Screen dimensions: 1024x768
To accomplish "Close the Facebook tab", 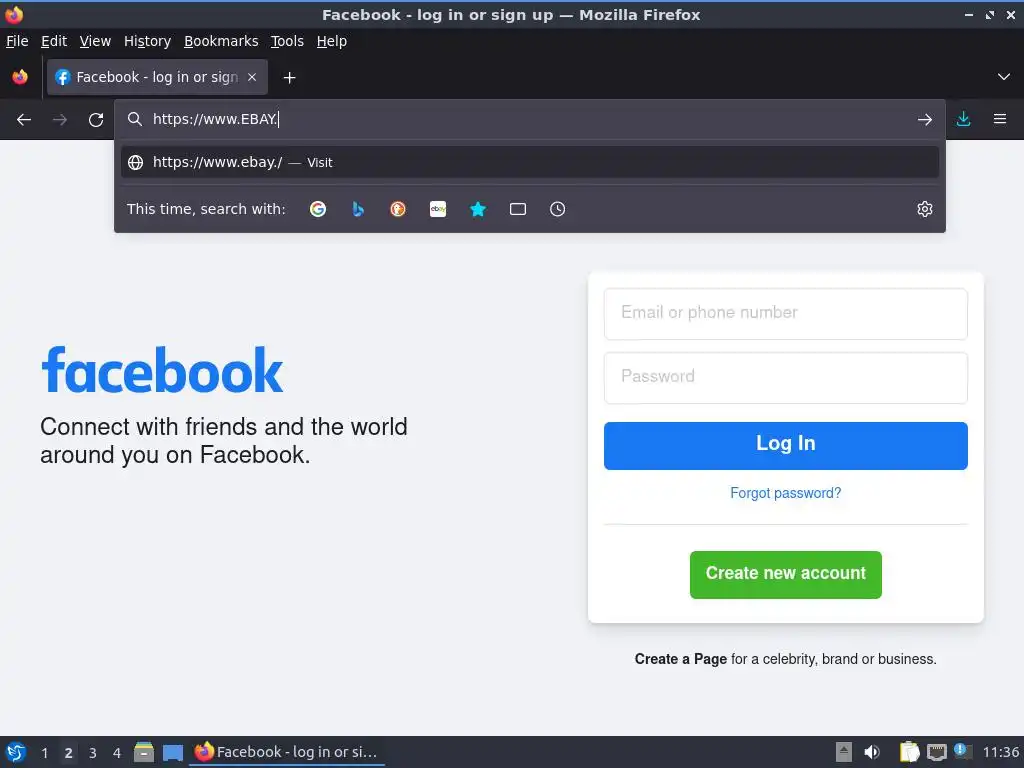I will 252,77.
